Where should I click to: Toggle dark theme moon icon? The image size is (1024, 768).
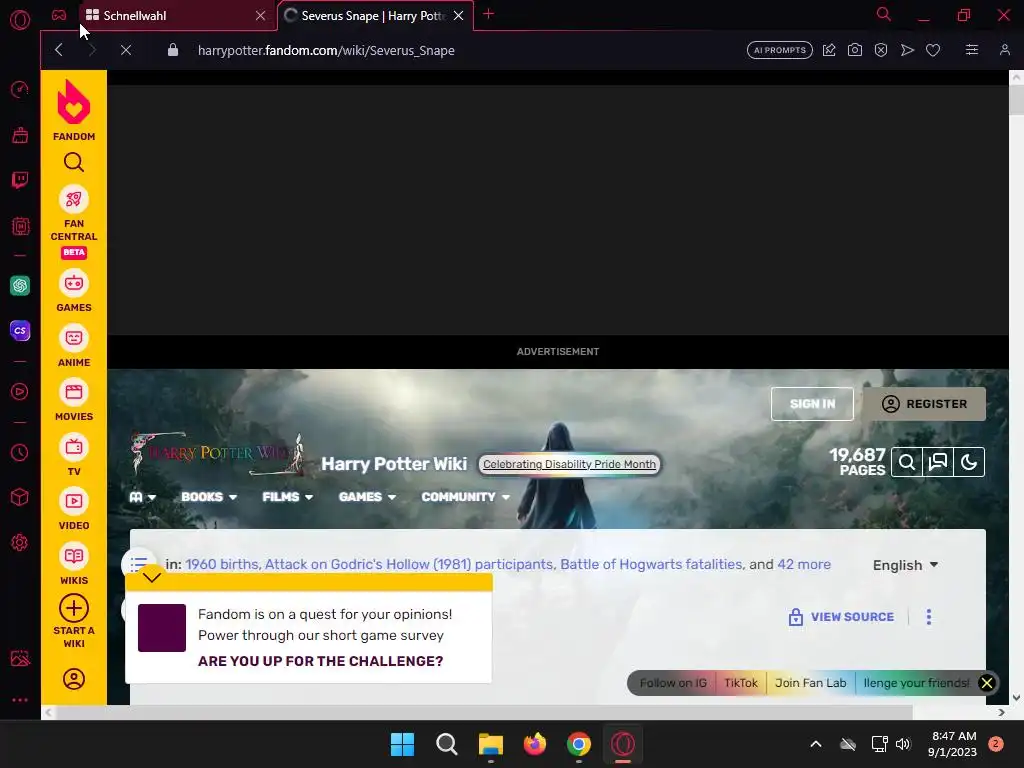click(969, 462)
